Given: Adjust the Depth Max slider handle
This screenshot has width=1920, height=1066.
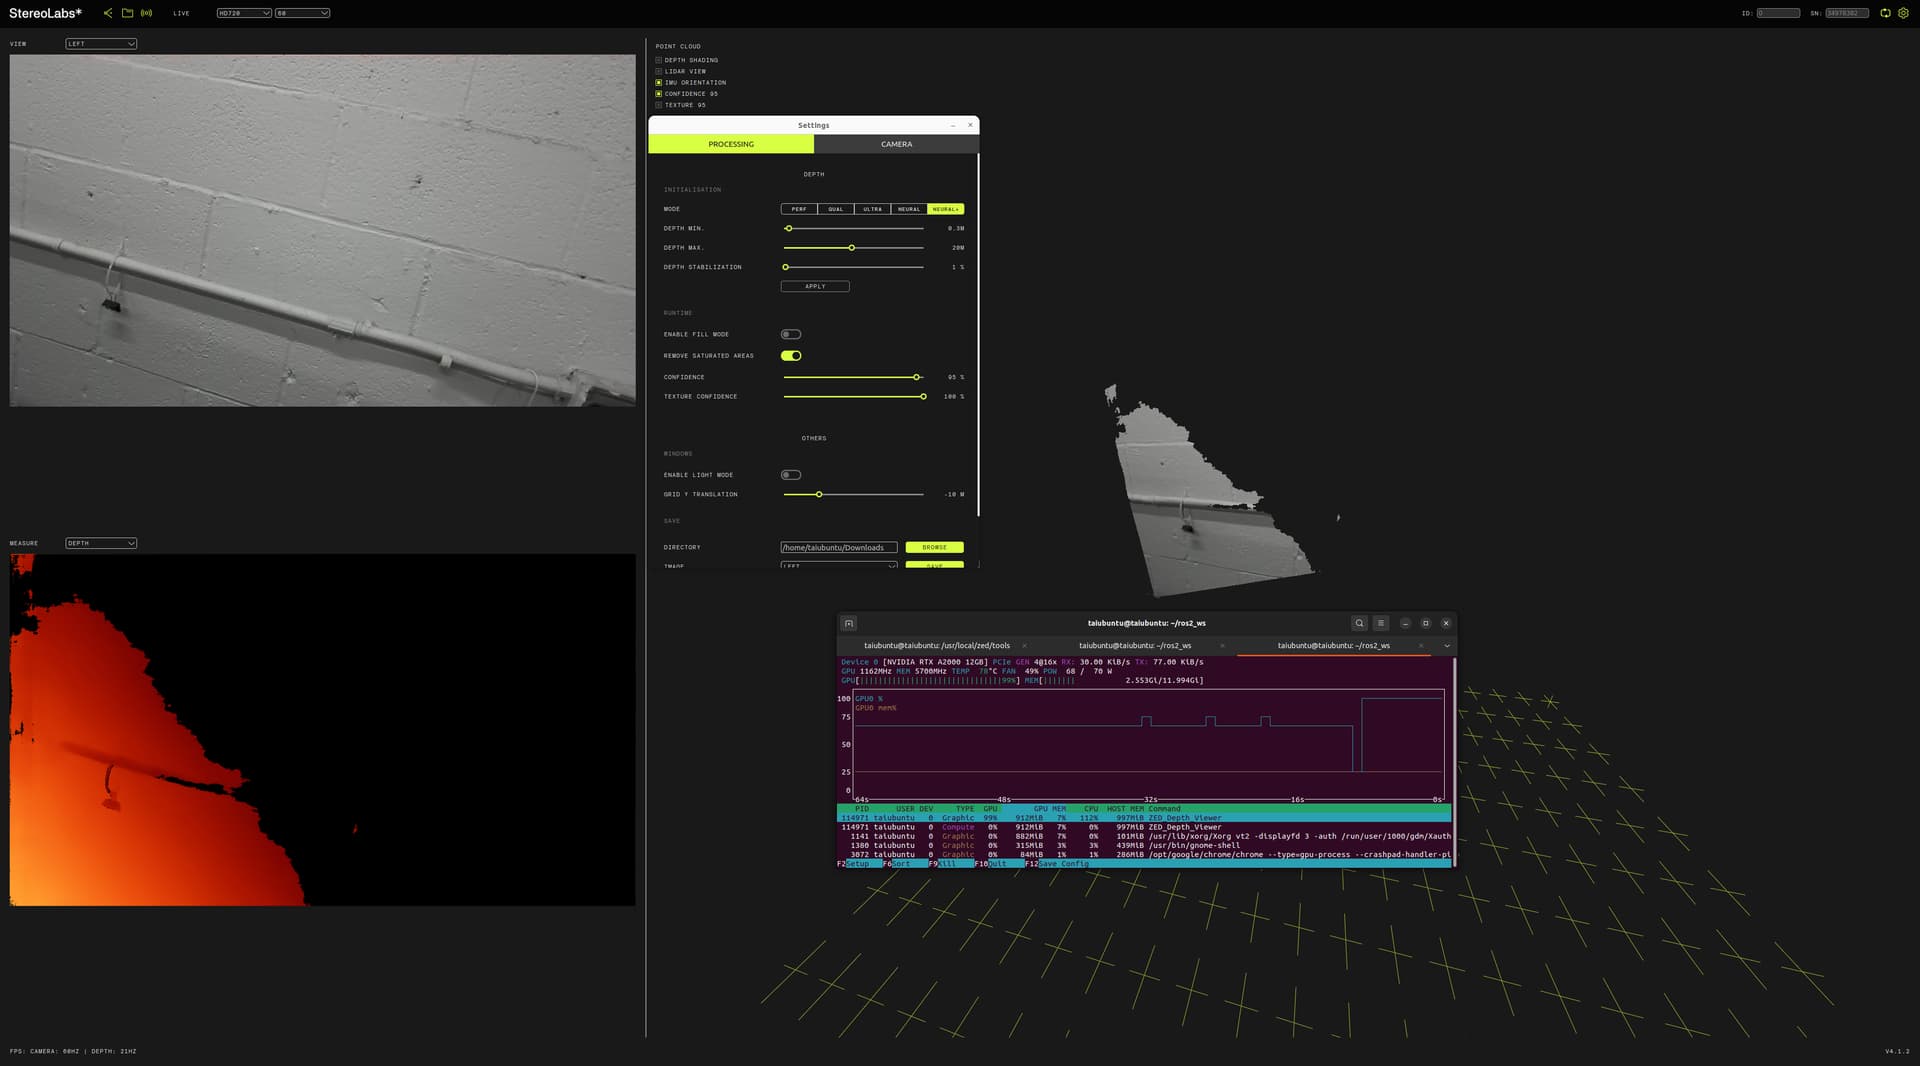Looking at the screenshot, I should [852, 248].
